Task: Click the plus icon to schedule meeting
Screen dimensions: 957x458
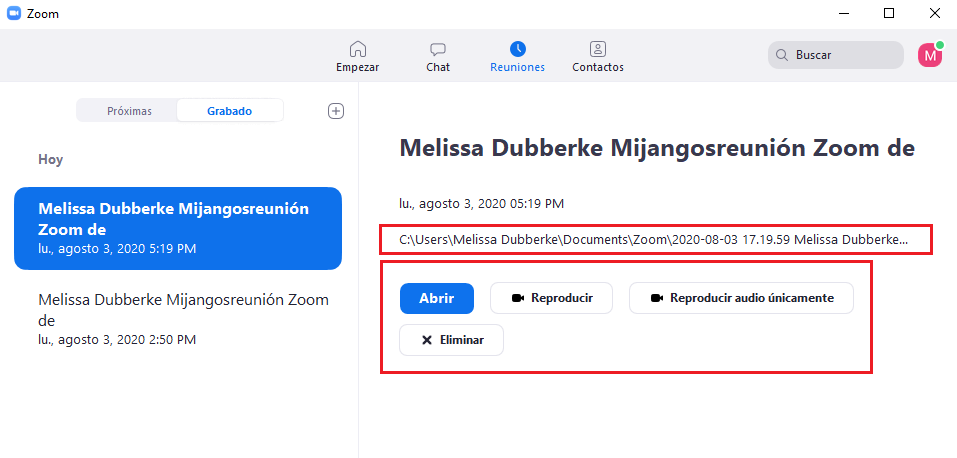Action: coord(336,111)
